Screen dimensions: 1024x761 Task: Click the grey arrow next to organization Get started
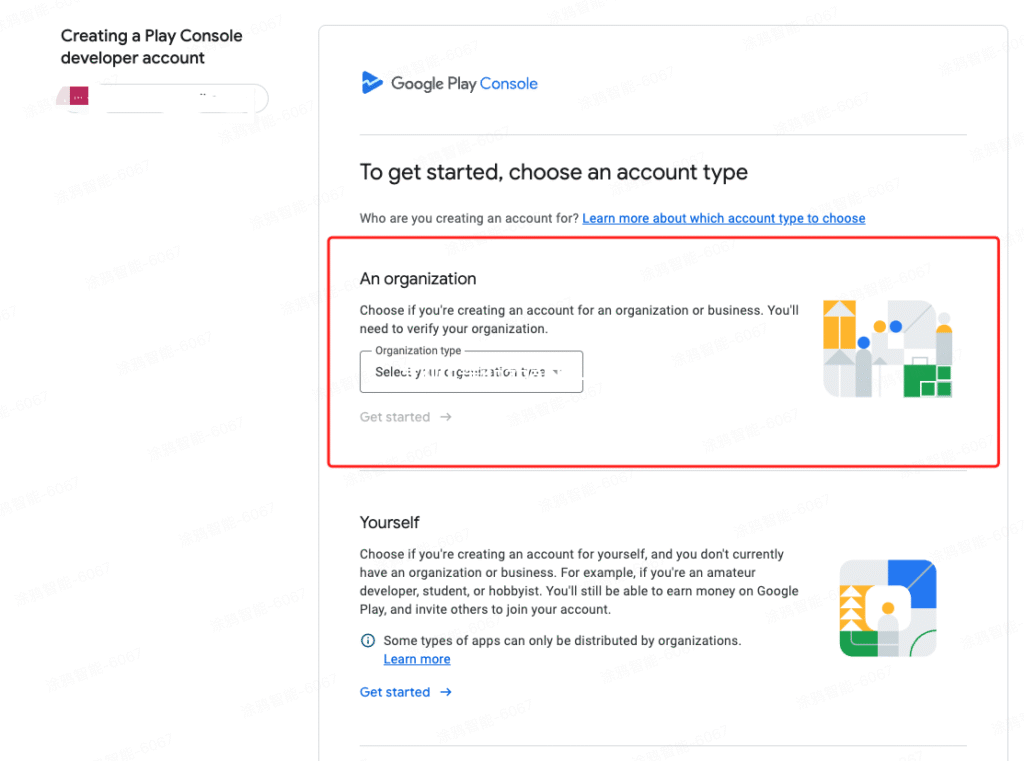446,417
